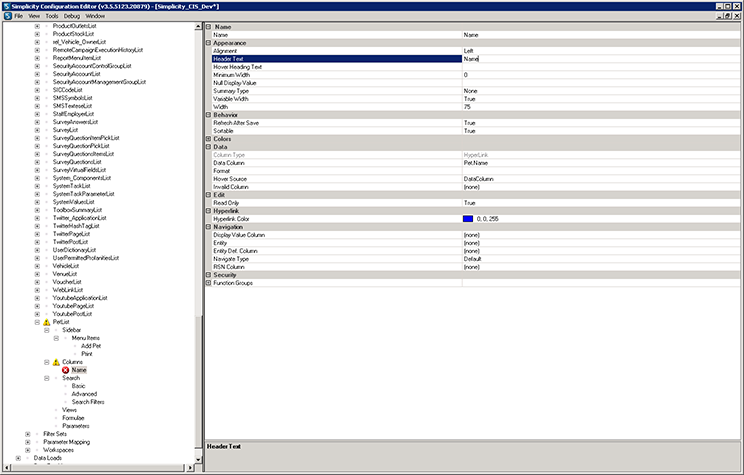Click the tree horizontal scroll right arrow
744x475 pixels.
tap(190, 468)
